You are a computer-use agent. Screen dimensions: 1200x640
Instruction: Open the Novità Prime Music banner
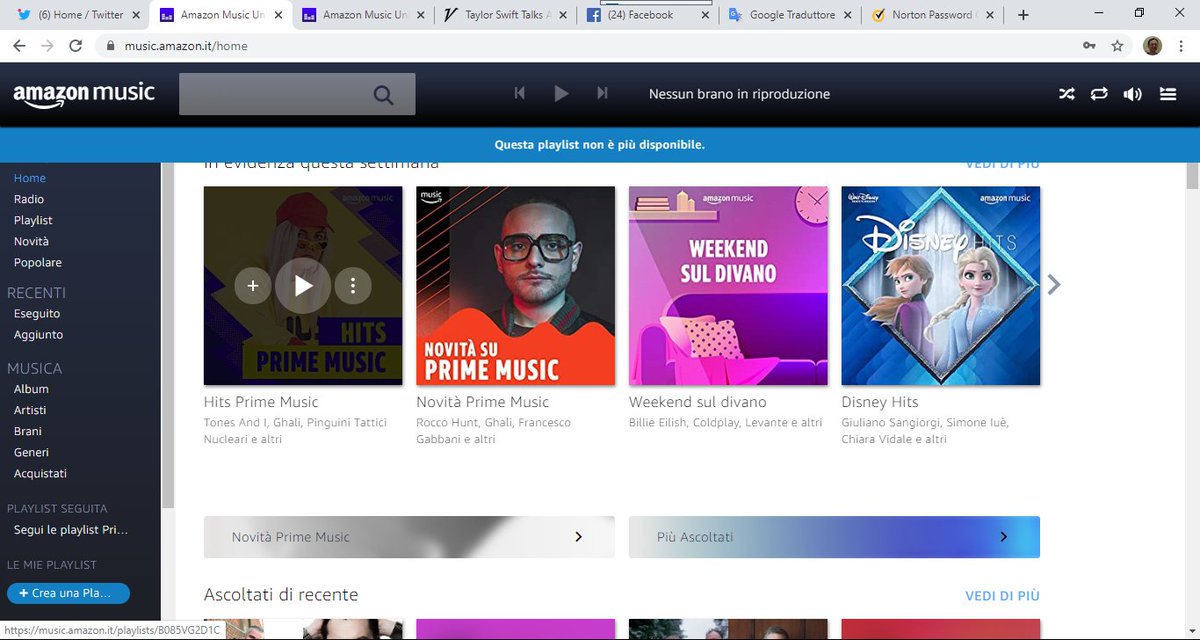409,537
